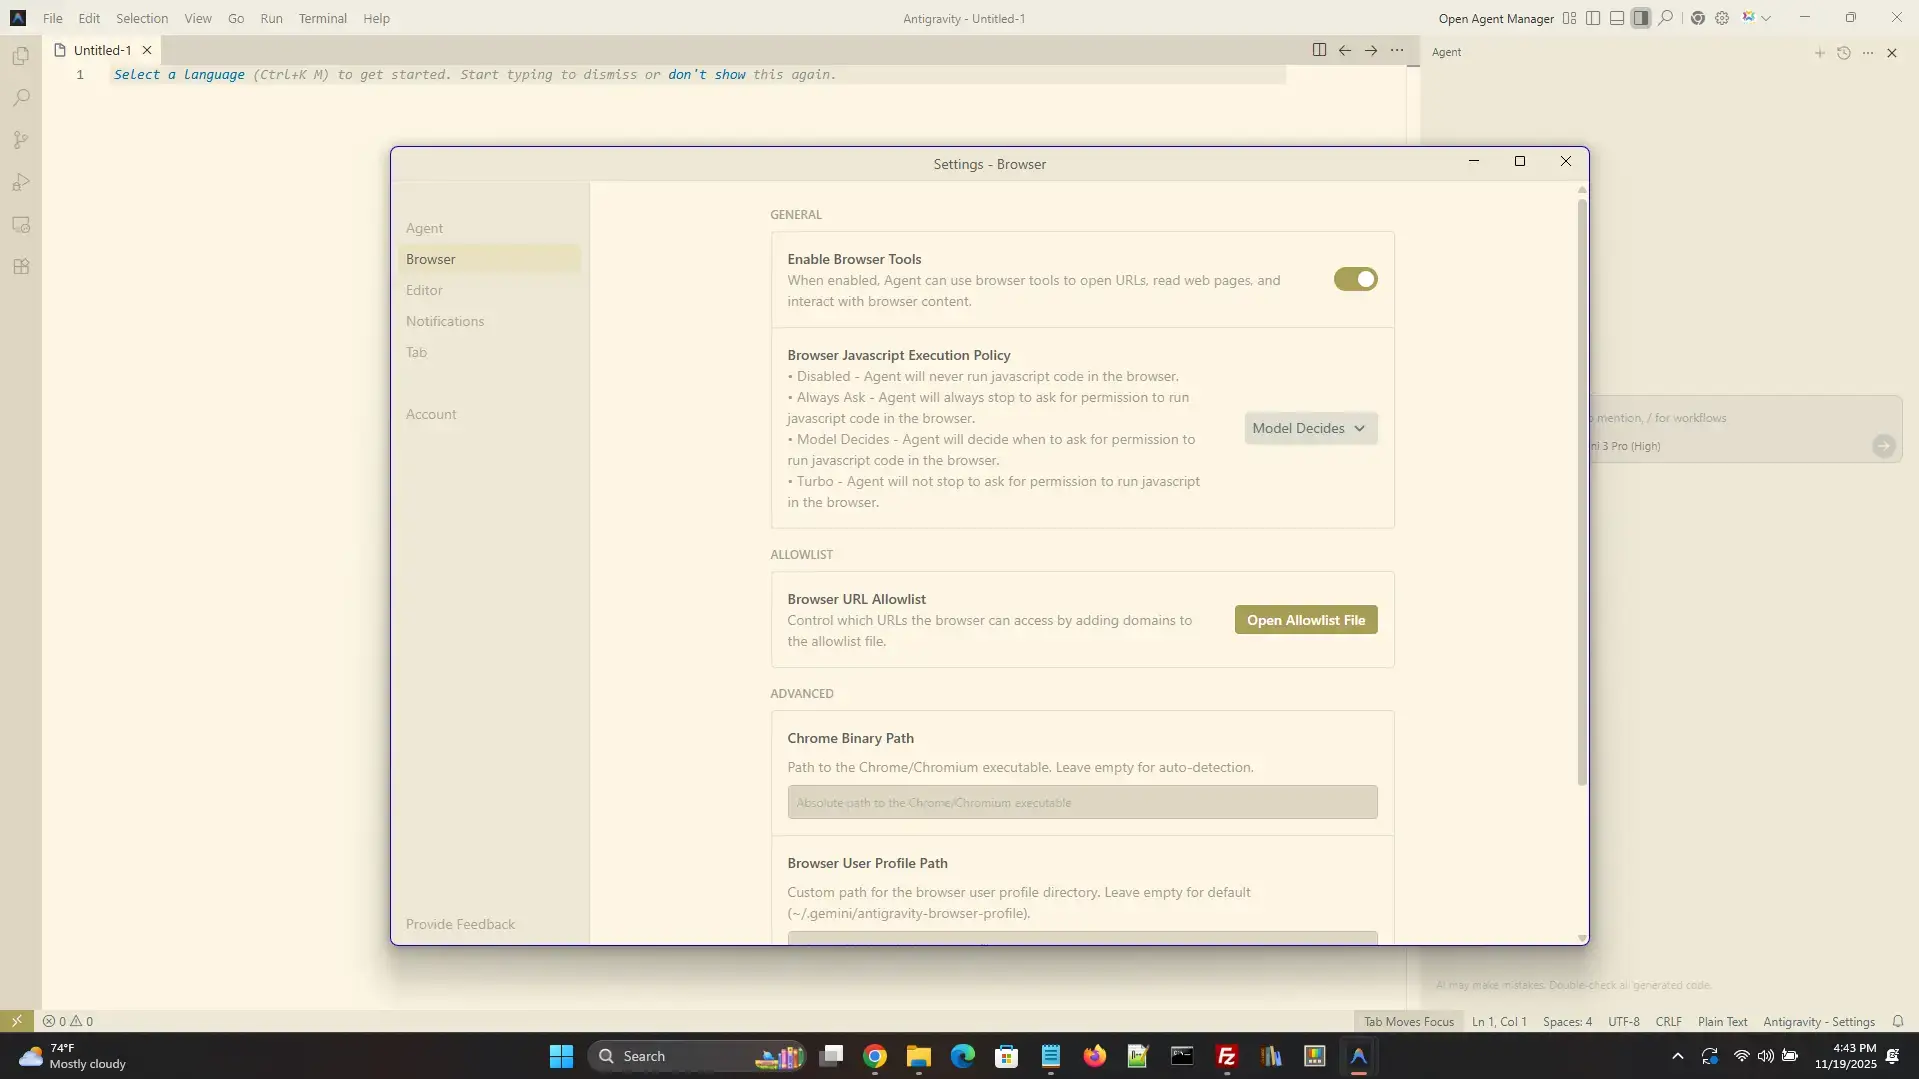Open the Extensions view

pos(21,267)
